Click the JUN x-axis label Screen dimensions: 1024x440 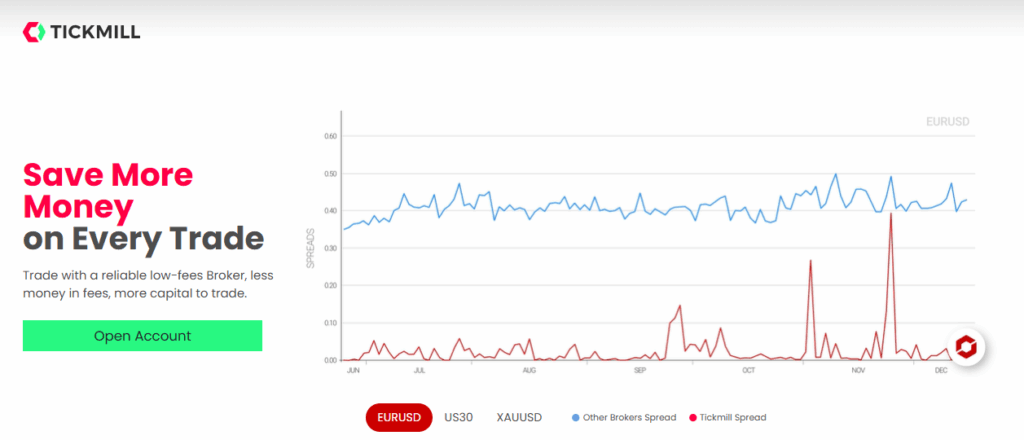click(353, 371)
